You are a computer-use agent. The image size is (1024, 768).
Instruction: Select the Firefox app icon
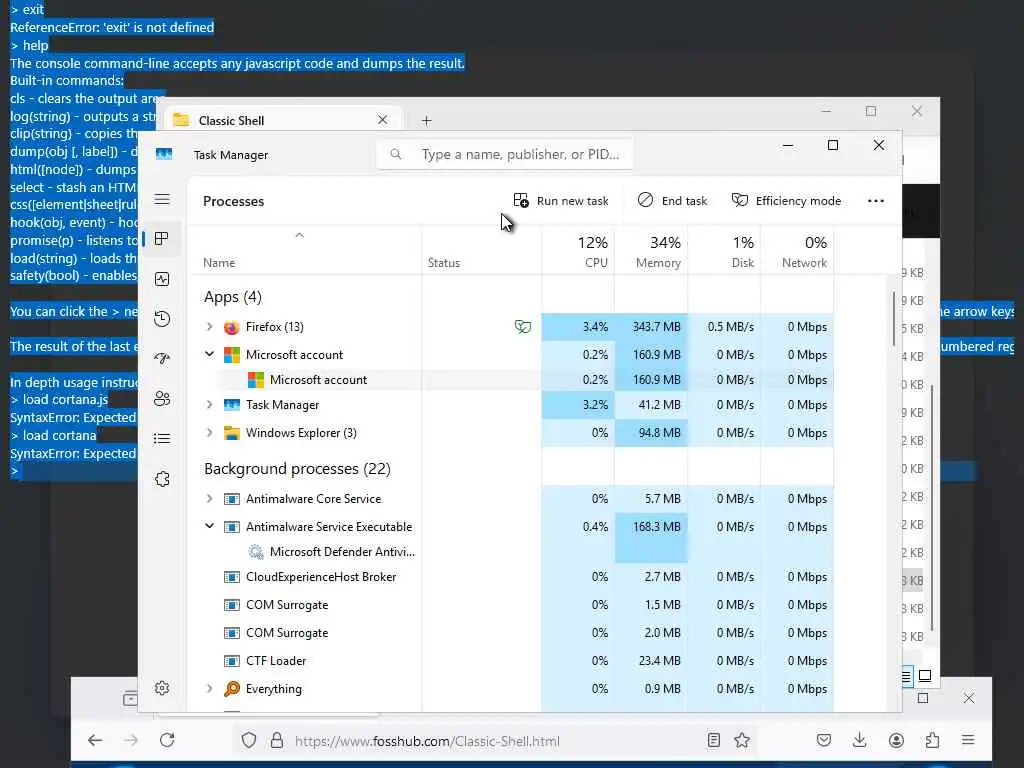point(231,327)
